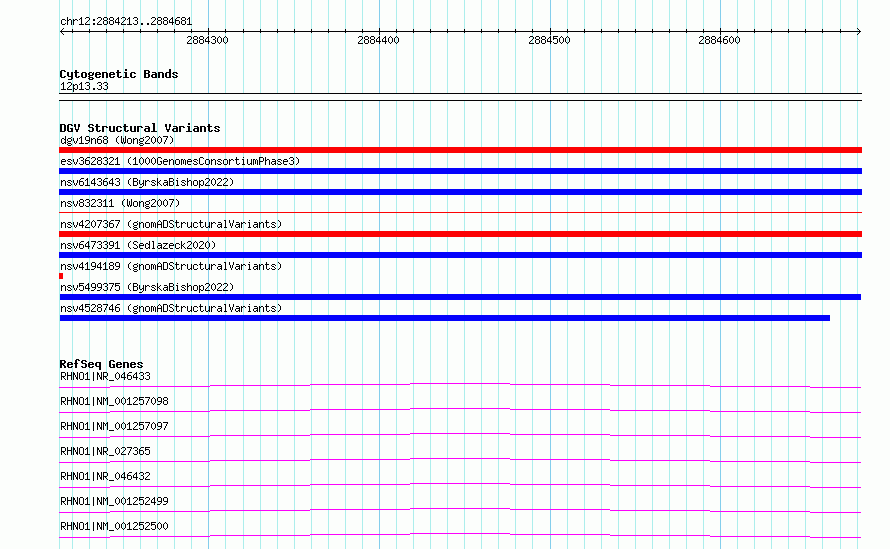The height and width of the screenshot is (549, 890).
Task: Open the DGV Structural Variants track title
Action: coord(140,128)
